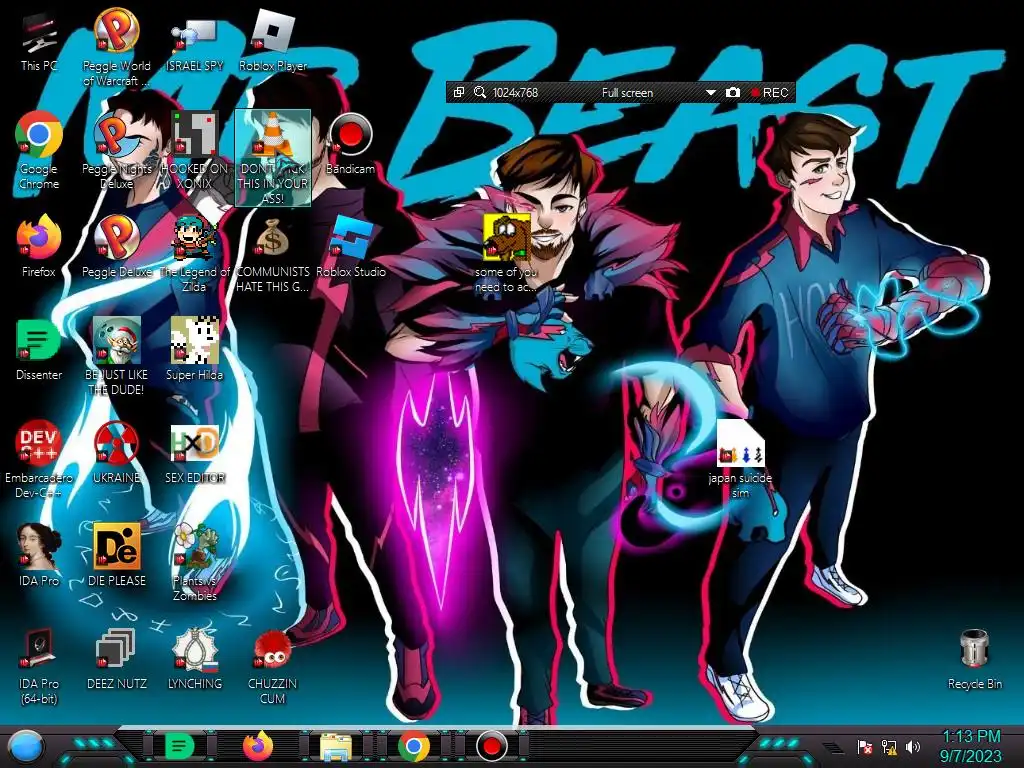The image size is (1024, 768).
Task: Launch Peggle World of Warcraft shortcut
Action: tap(116, 47)
